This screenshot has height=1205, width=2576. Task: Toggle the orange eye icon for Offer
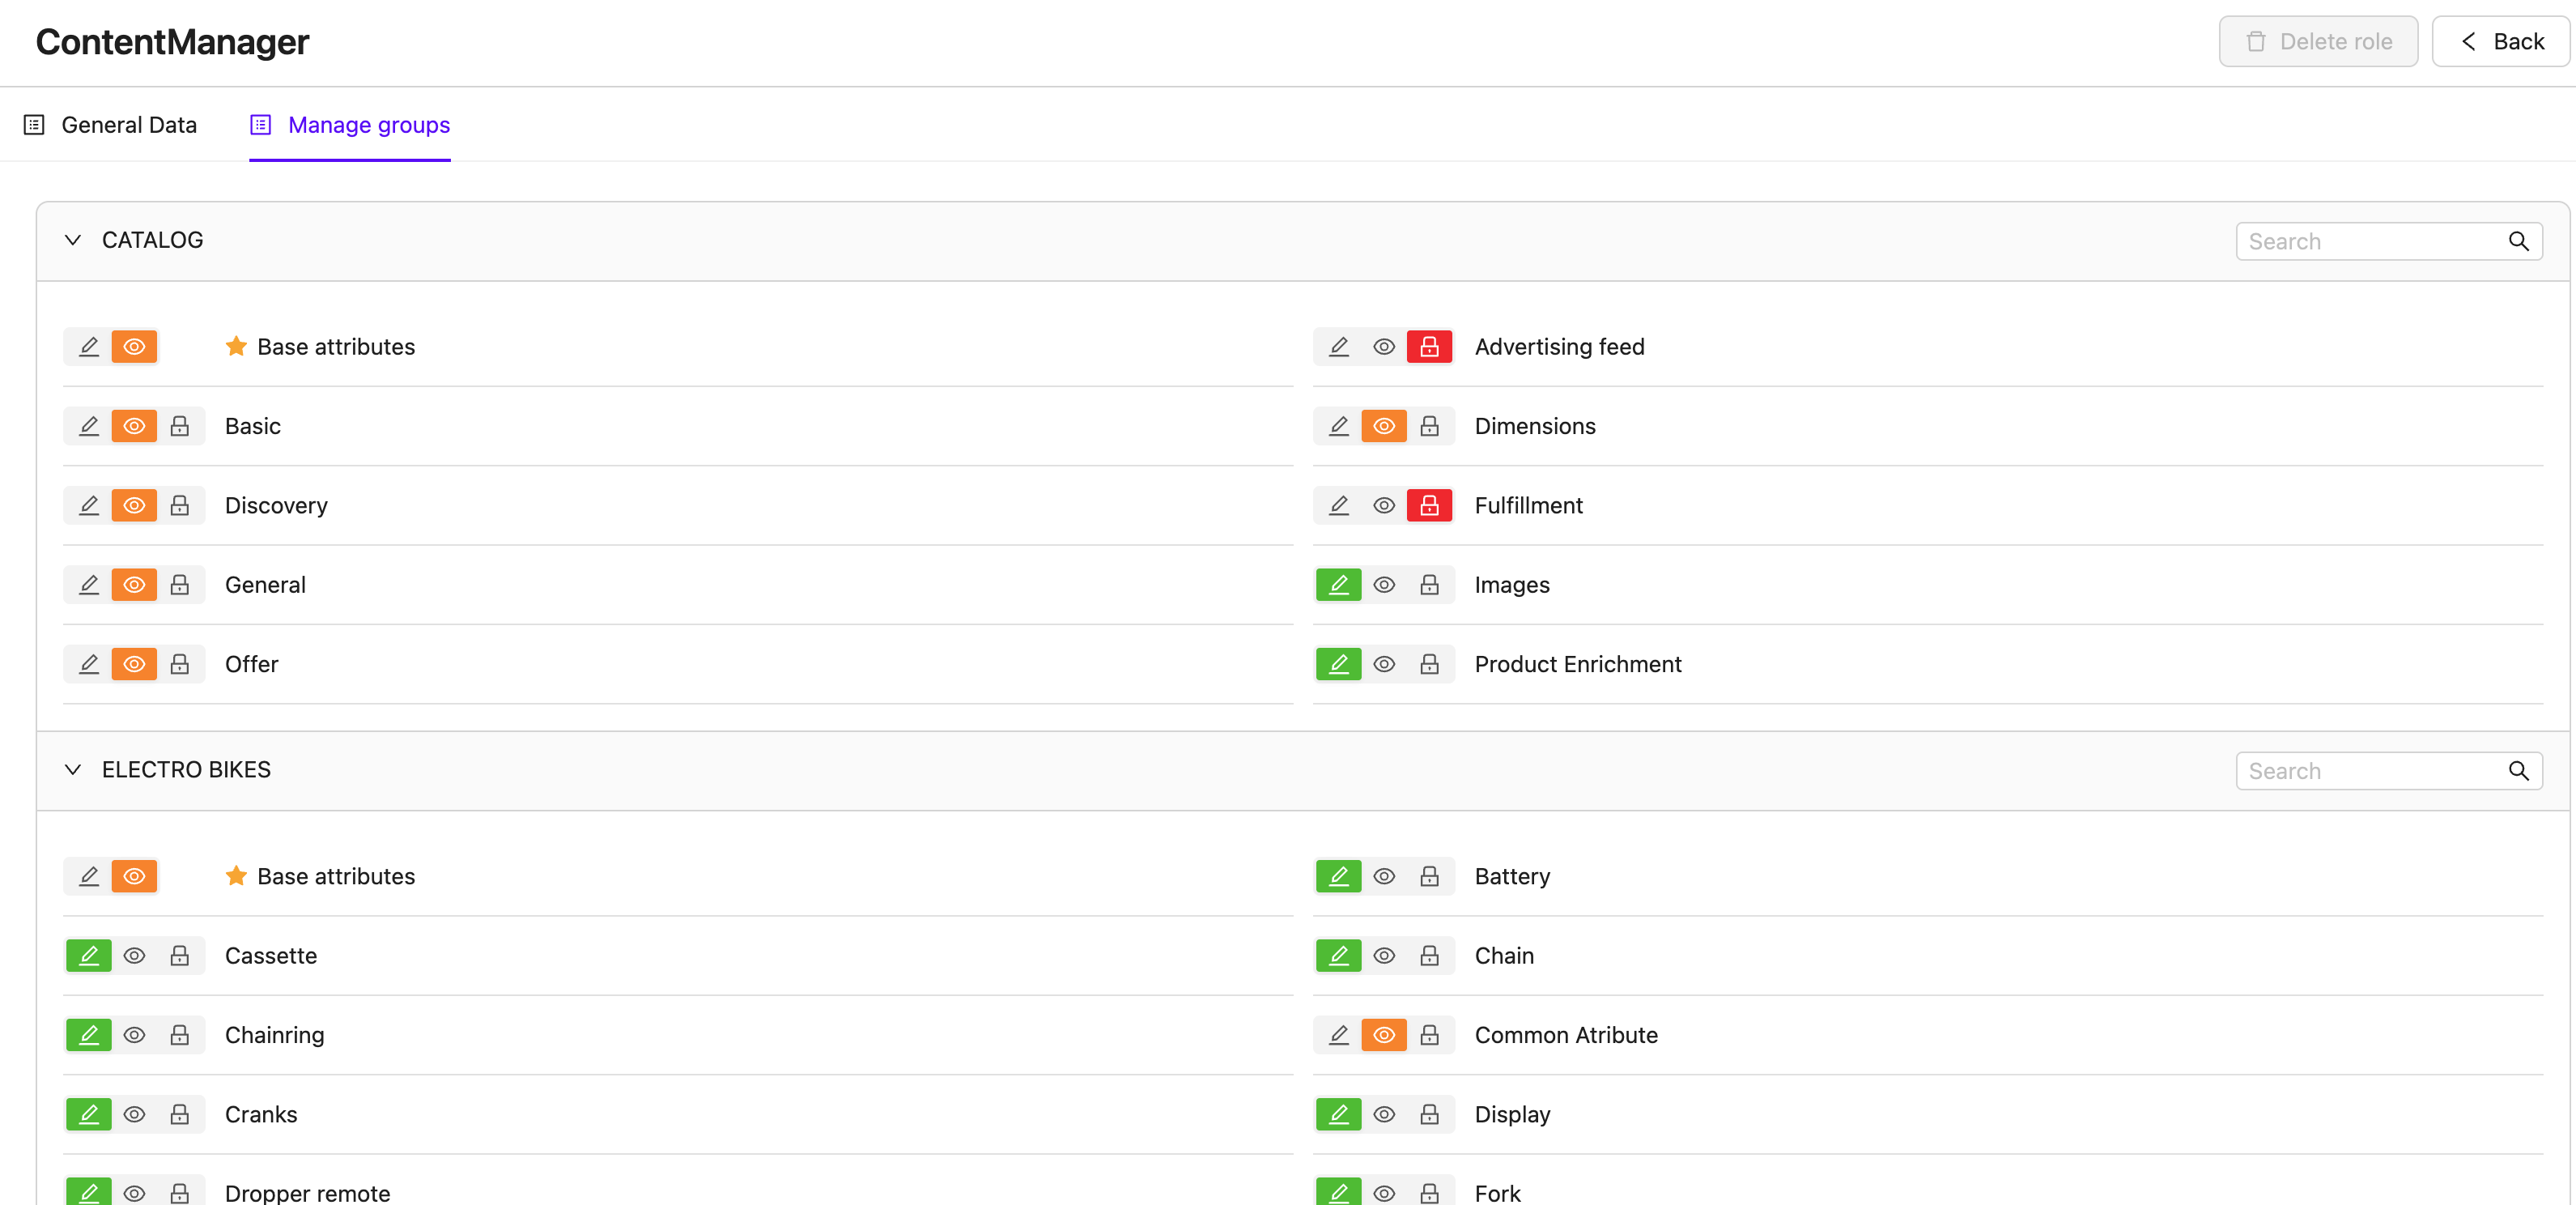134,664
